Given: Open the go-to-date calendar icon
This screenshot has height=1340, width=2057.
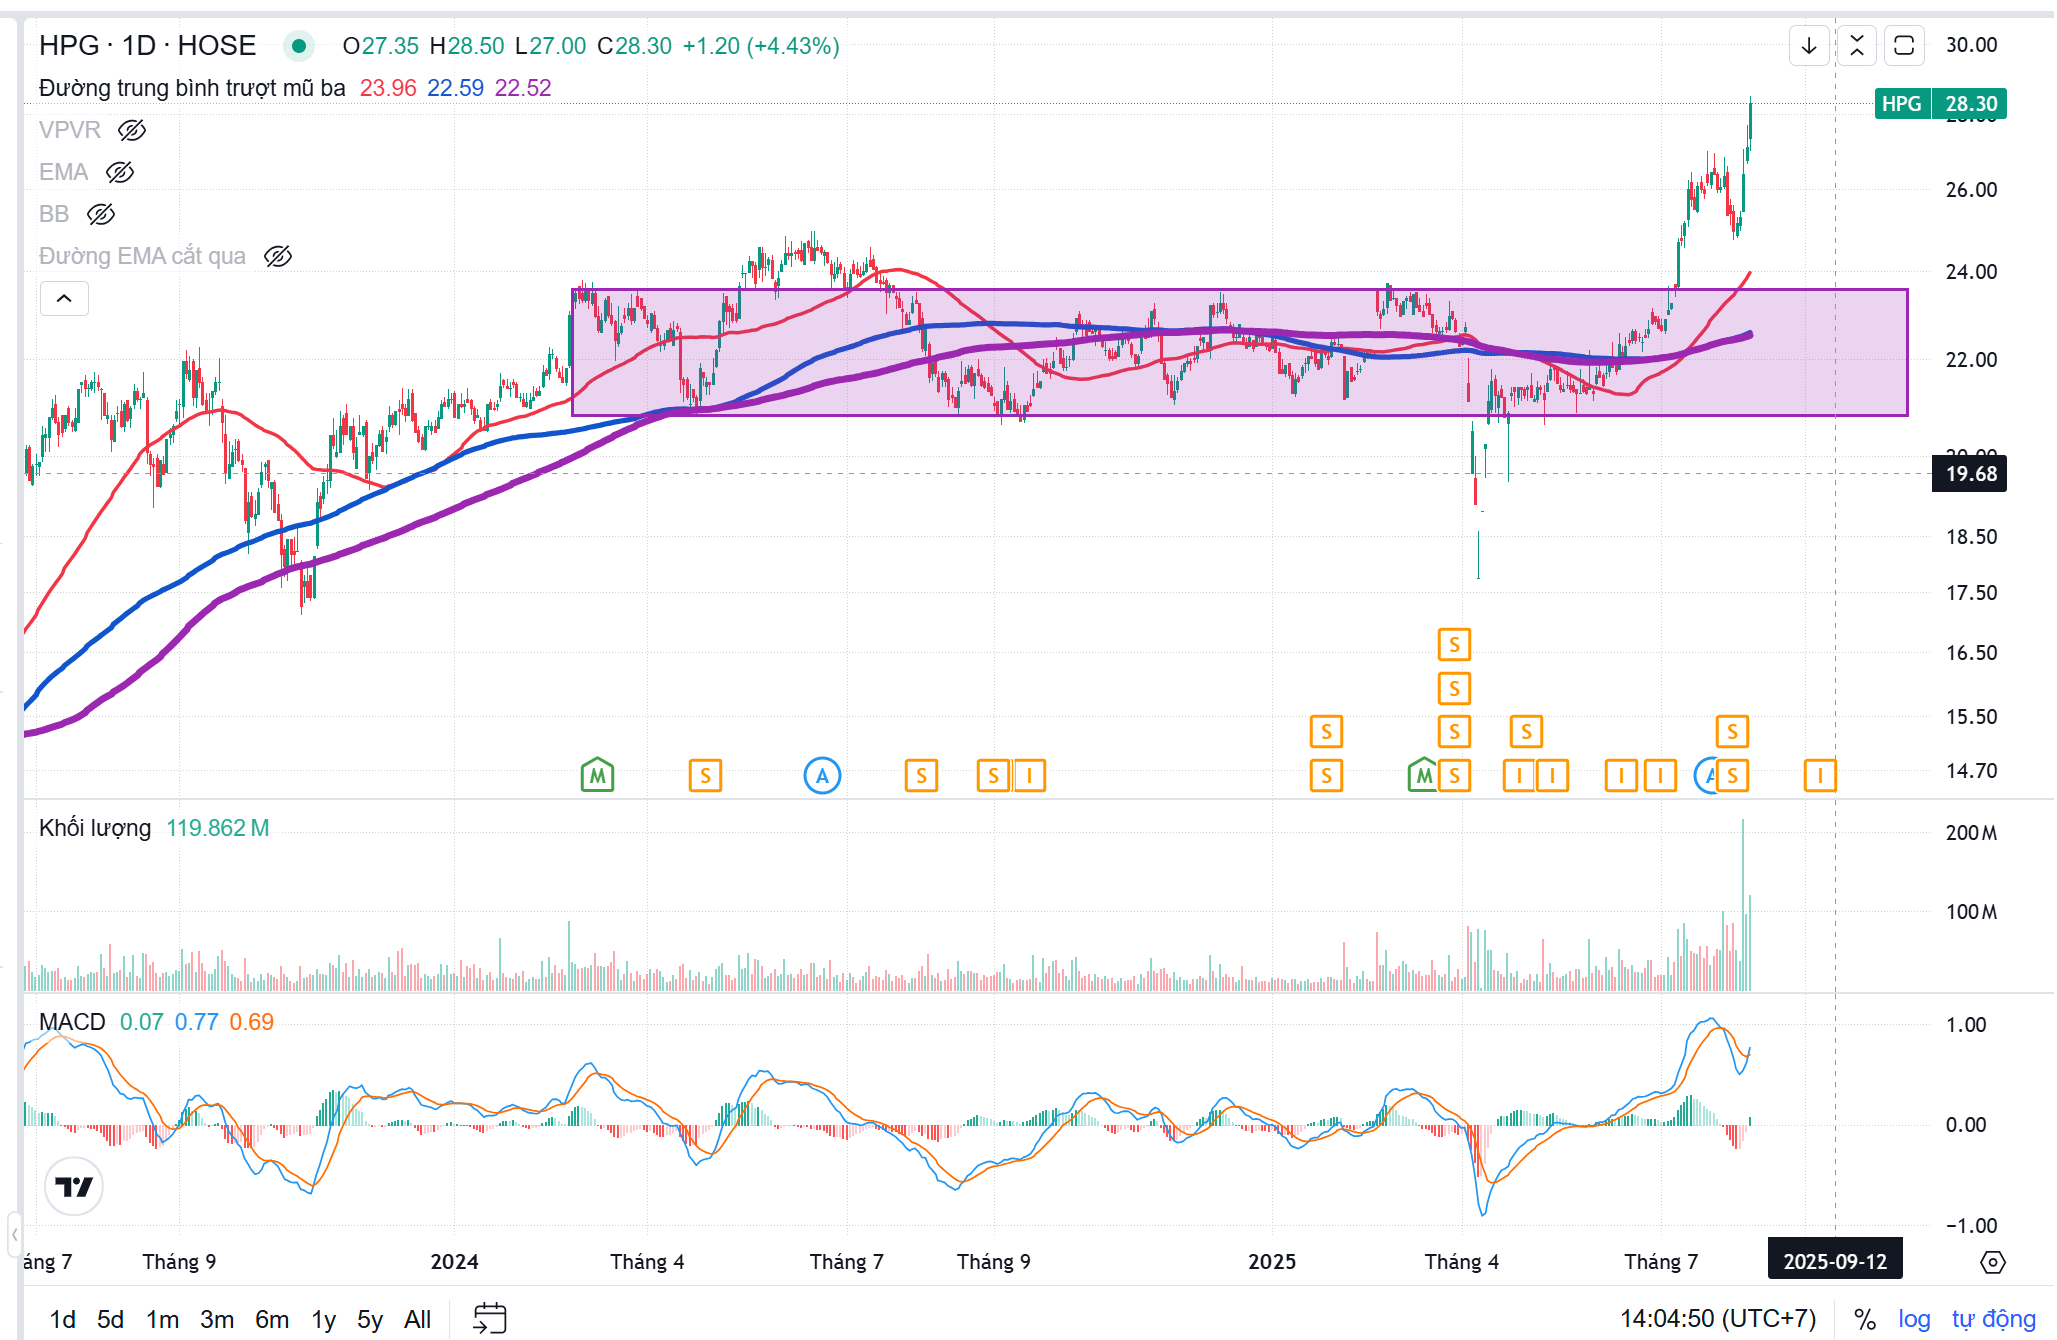Looking at the screenshot, I should coord(489,1318).
